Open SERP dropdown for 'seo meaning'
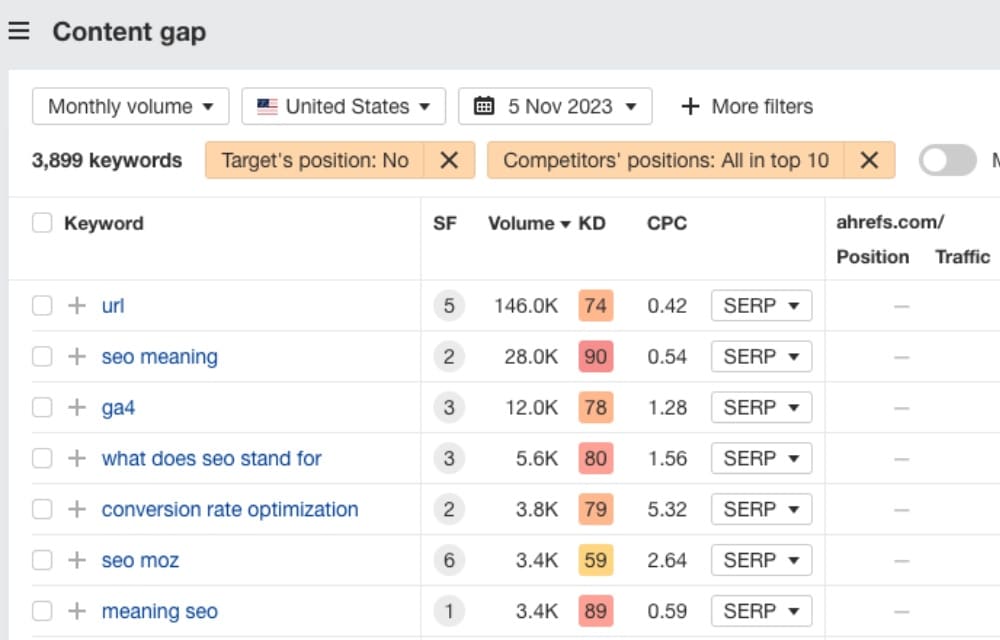1000x640 pixels. [x=761, y=356]
